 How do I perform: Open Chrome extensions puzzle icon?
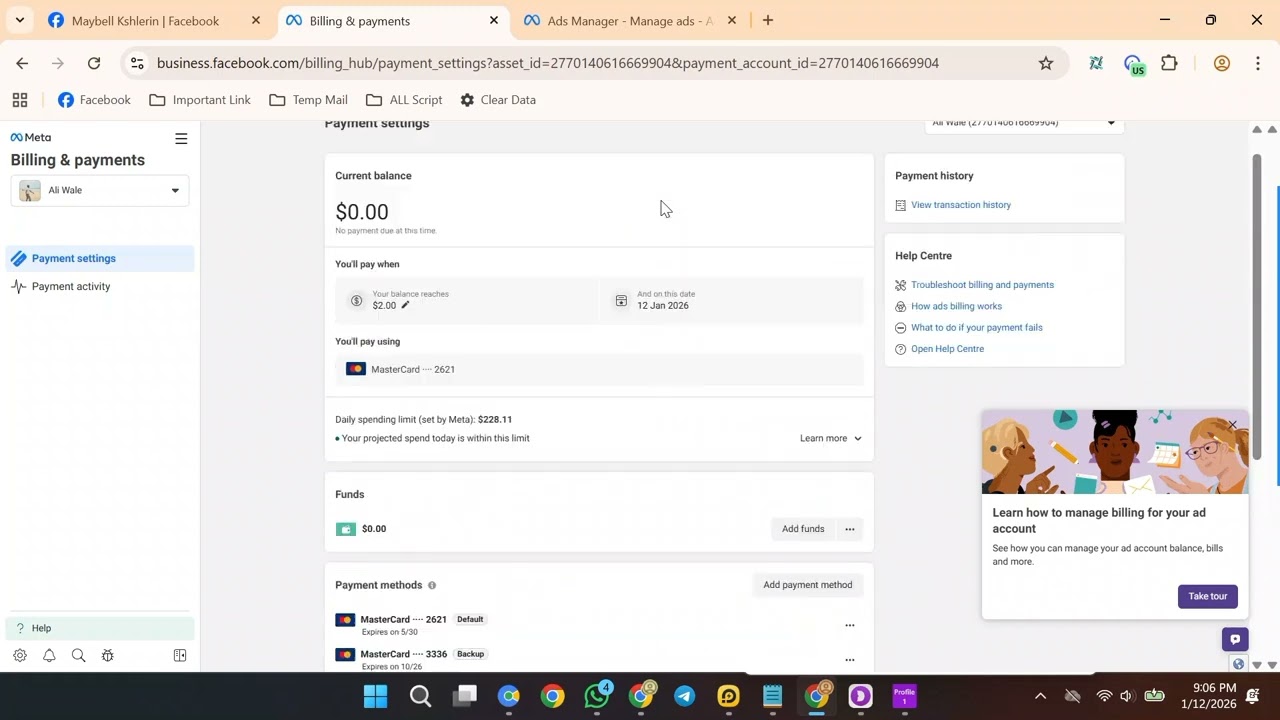1169,63
